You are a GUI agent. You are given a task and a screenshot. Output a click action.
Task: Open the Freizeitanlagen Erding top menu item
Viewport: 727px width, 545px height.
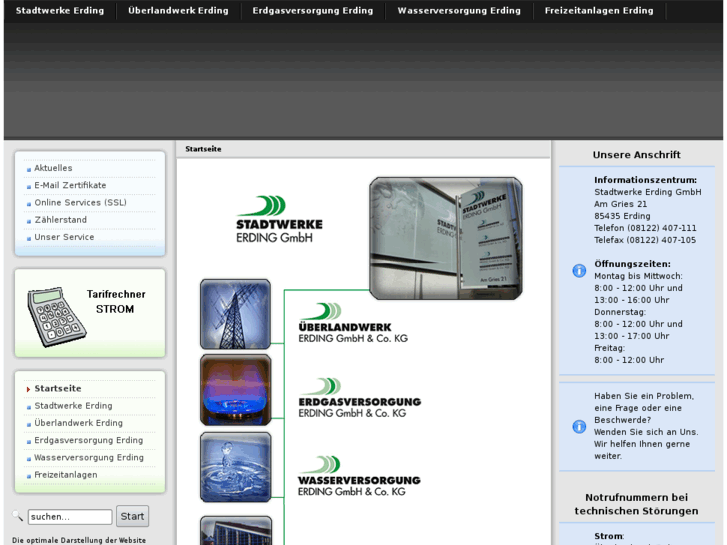[599, 10]
